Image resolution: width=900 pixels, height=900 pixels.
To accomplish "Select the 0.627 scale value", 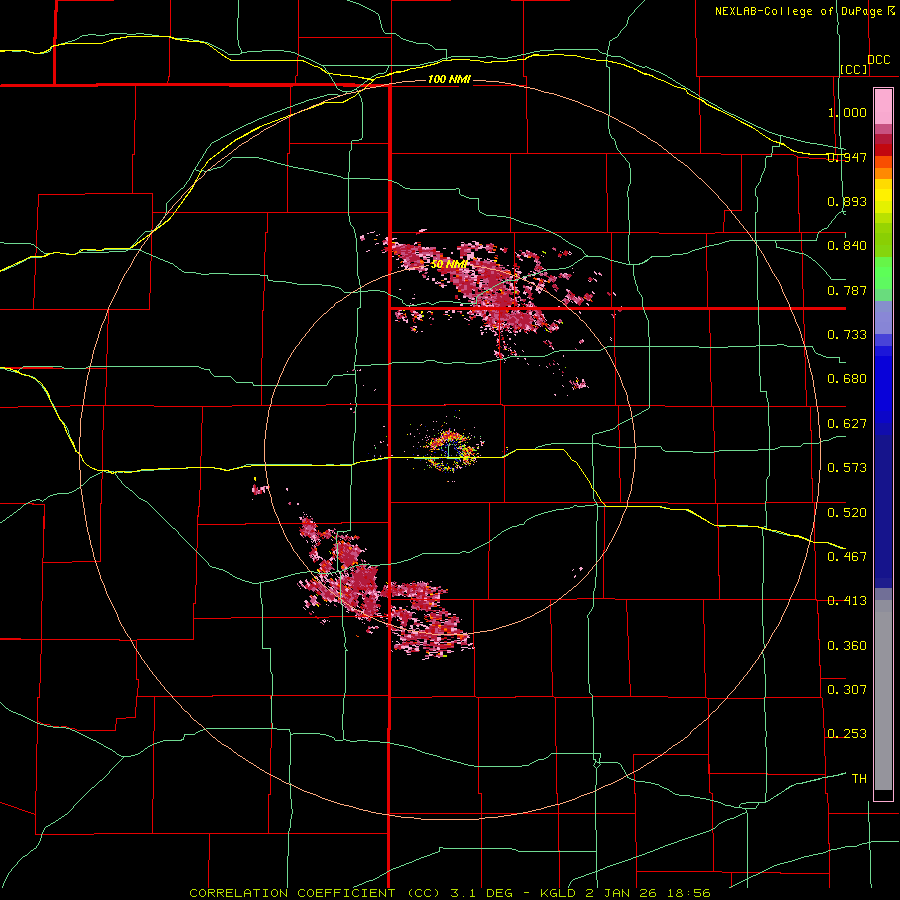I will tap(847, 424).
